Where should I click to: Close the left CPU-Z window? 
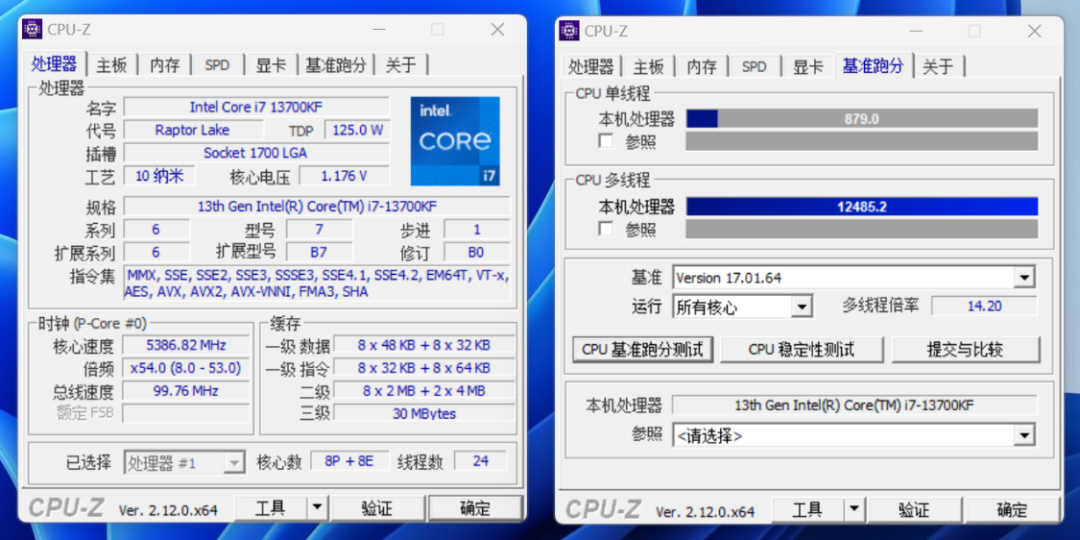497,30
